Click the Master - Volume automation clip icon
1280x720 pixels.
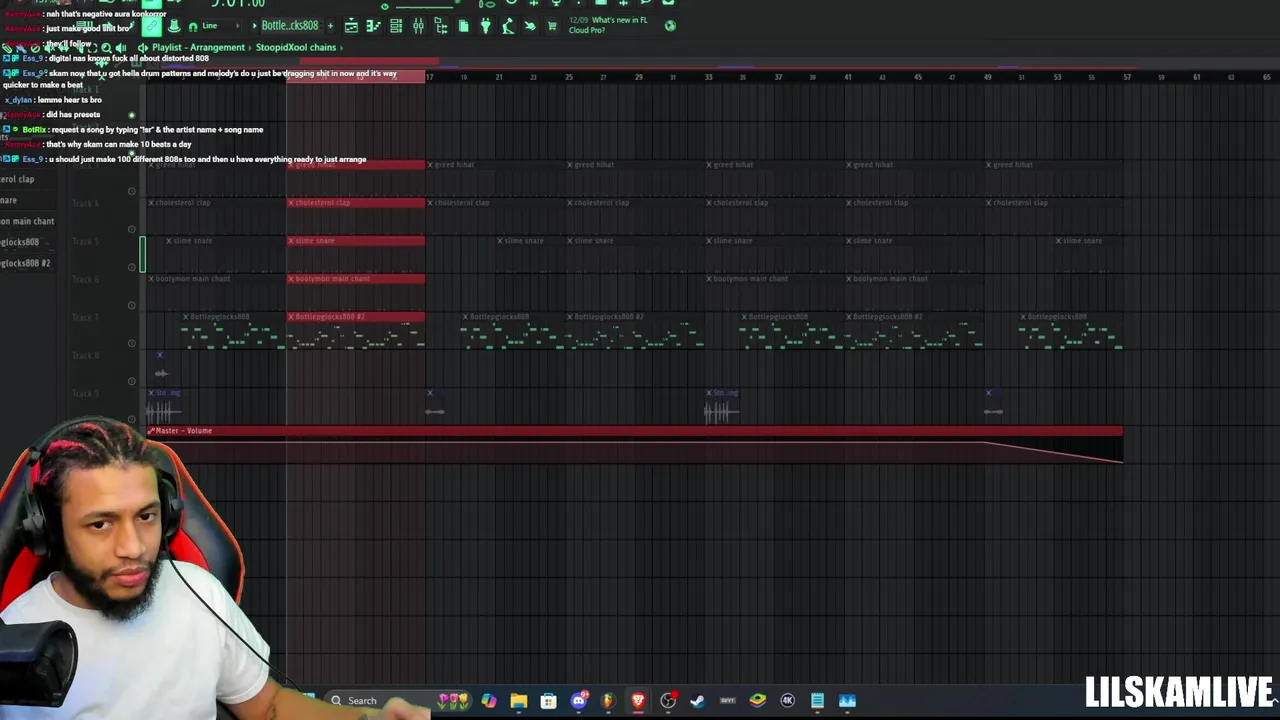(151, 430)
